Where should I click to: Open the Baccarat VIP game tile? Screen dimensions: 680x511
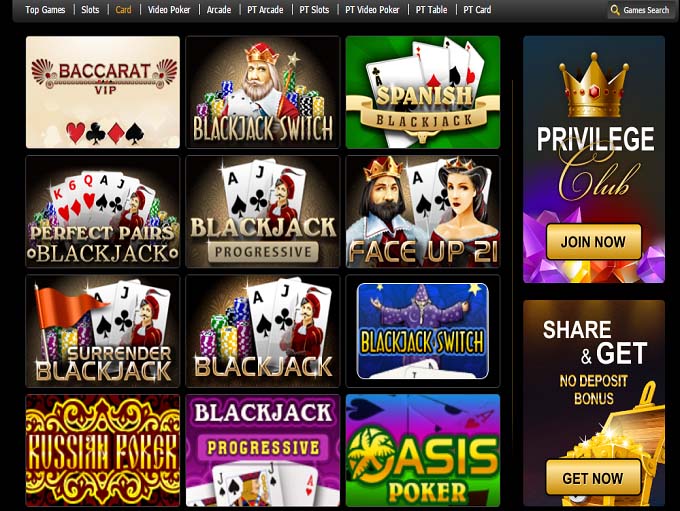(x=103, y=92)
